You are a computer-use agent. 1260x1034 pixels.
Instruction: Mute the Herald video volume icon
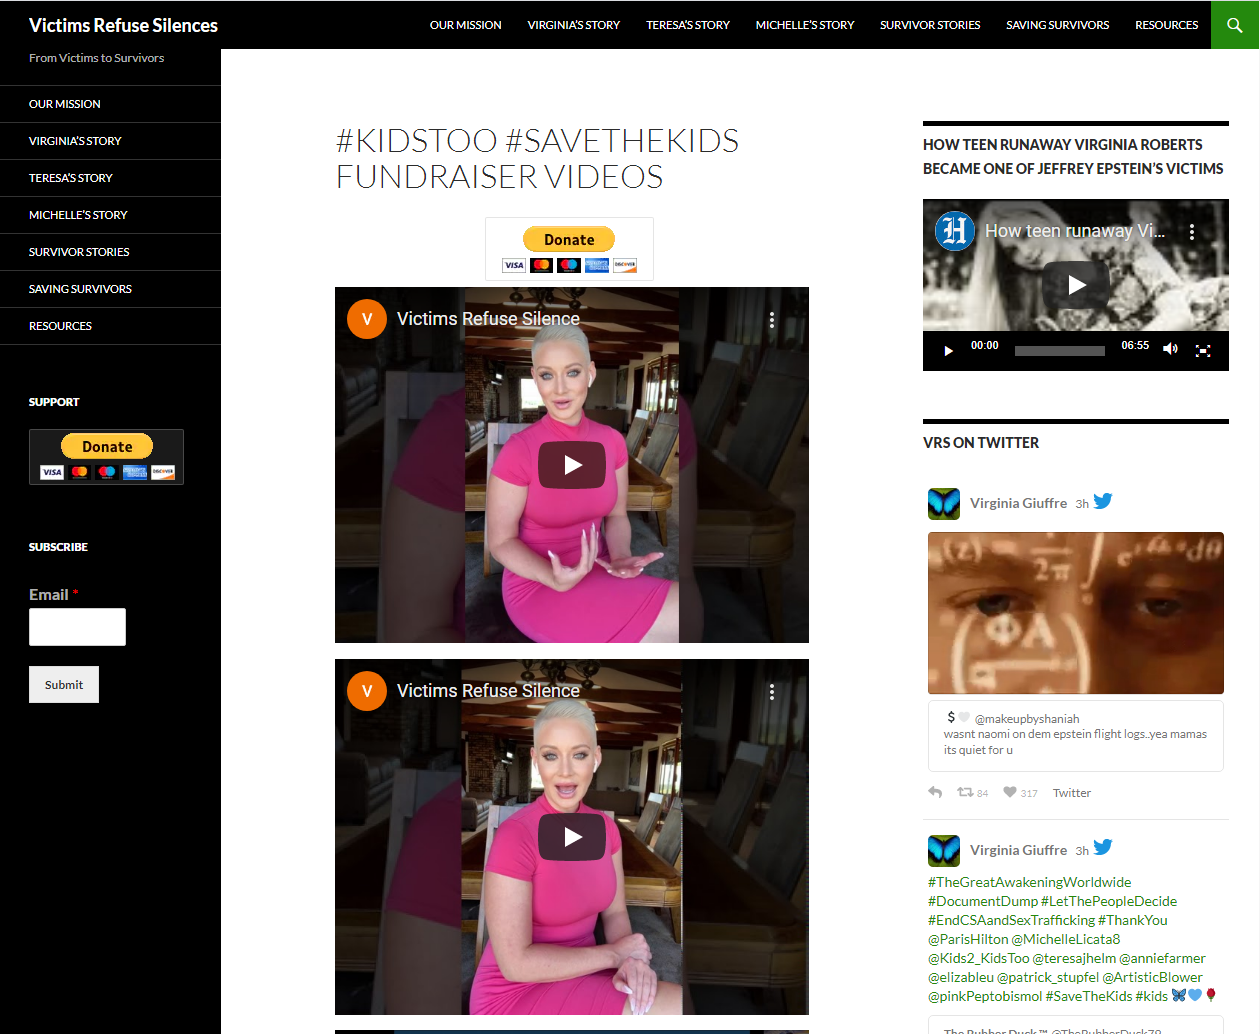pos(1170,349)
